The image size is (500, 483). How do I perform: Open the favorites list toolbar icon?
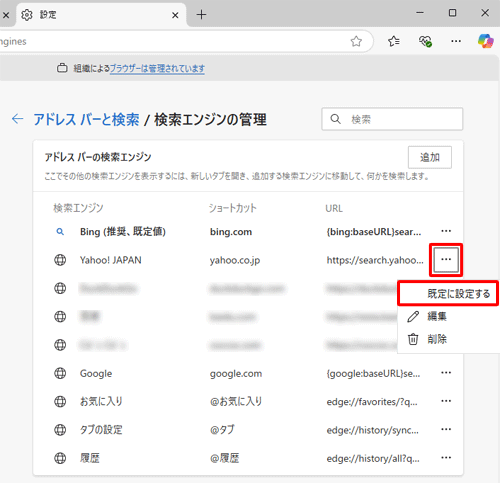coord(394,41)
